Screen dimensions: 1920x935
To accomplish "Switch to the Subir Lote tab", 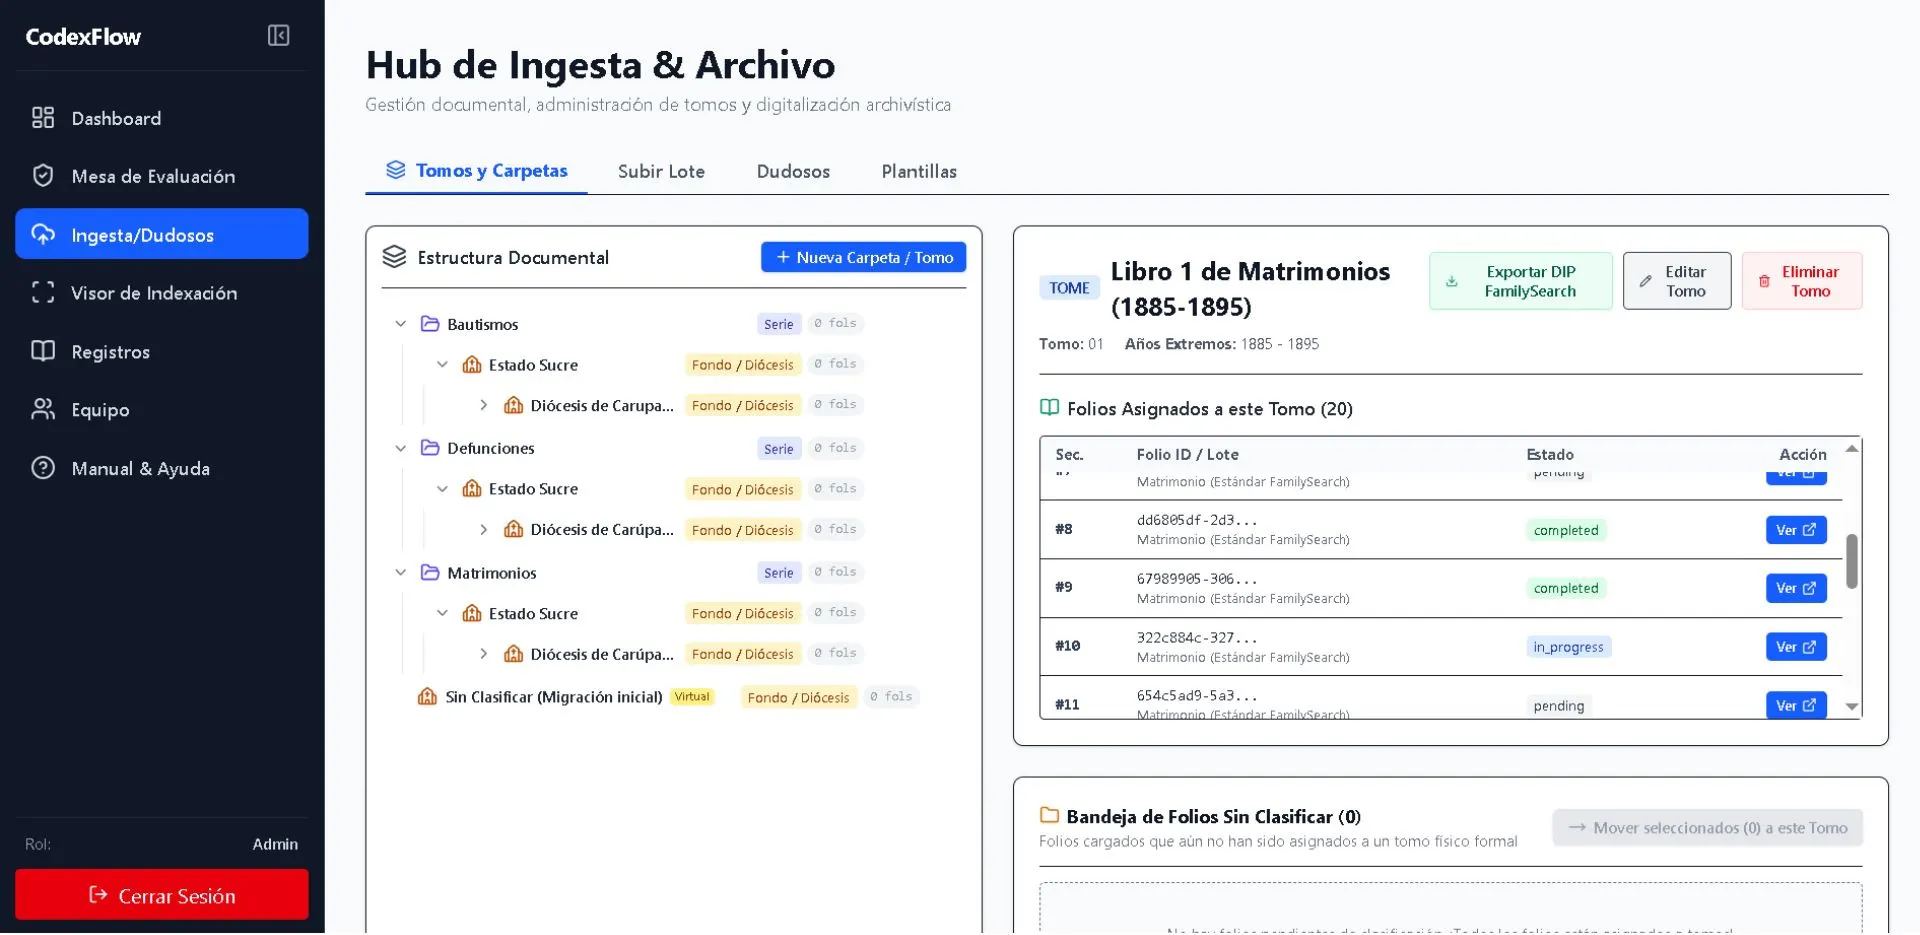I will tap(661, 171).
